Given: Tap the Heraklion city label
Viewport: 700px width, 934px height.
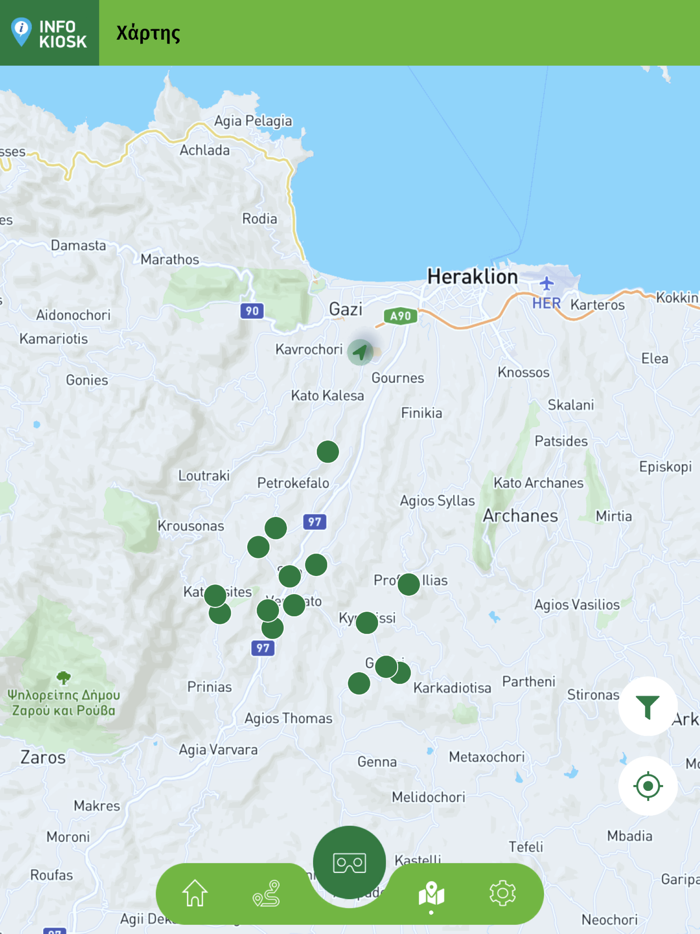Looking at the screenshot, I should point(472,276).
